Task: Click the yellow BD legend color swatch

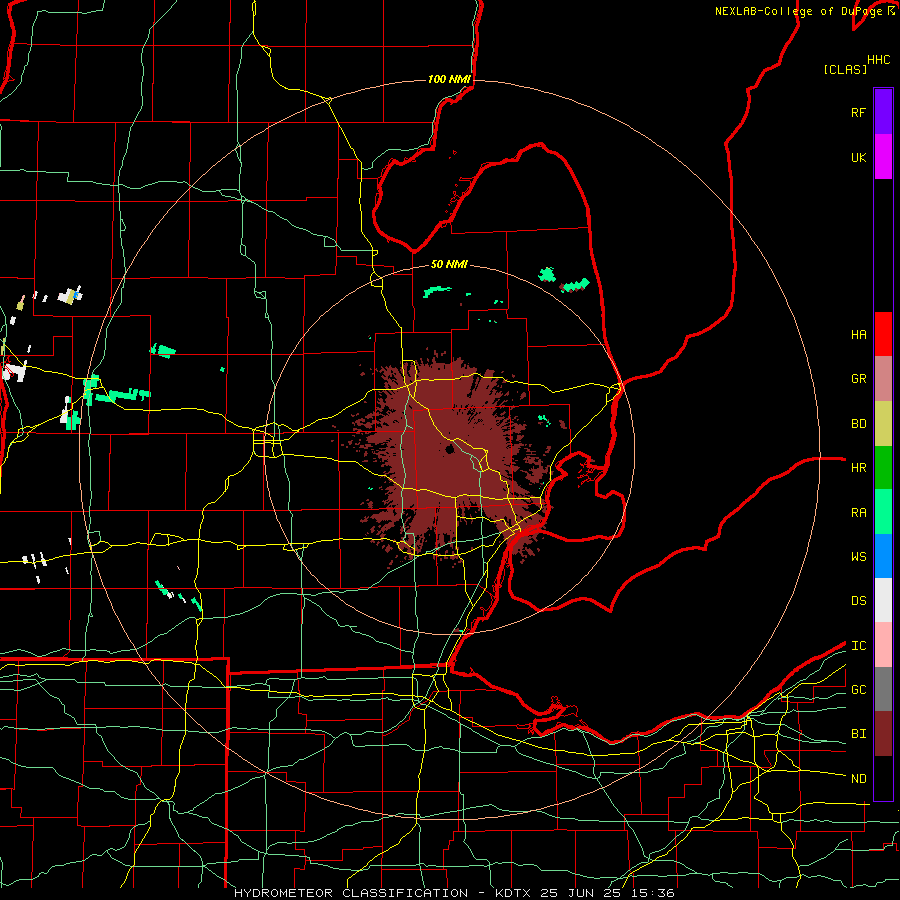Action: [x=883, y=424]
